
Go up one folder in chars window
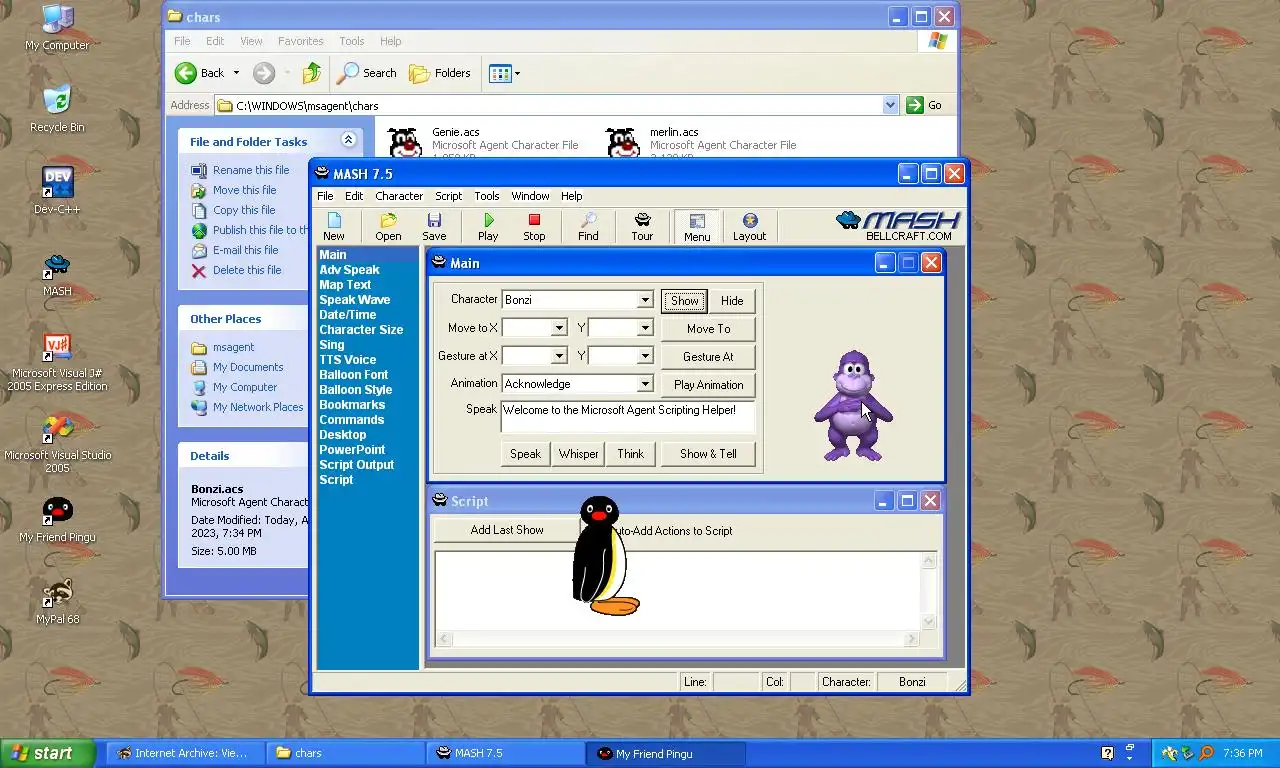(x=312, y=73)
